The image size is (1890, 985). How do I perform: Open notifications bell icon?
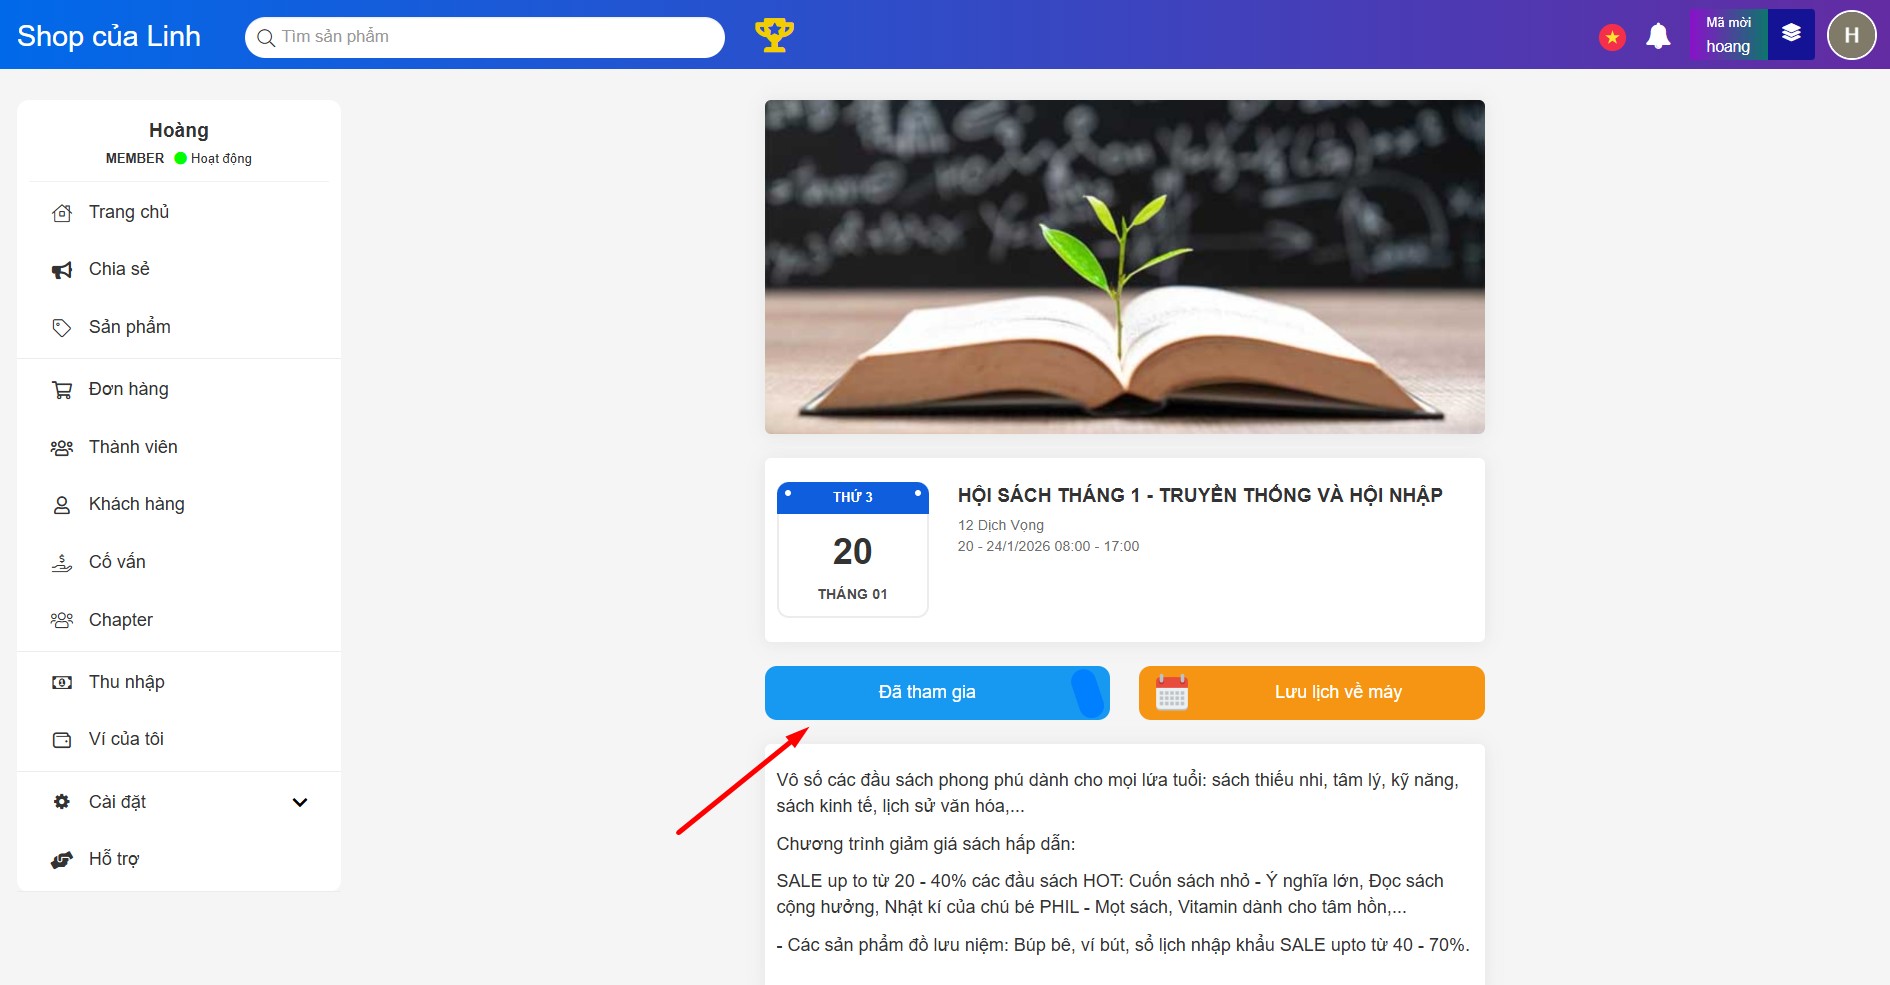pyautogui.click(x=1658, y=36)
